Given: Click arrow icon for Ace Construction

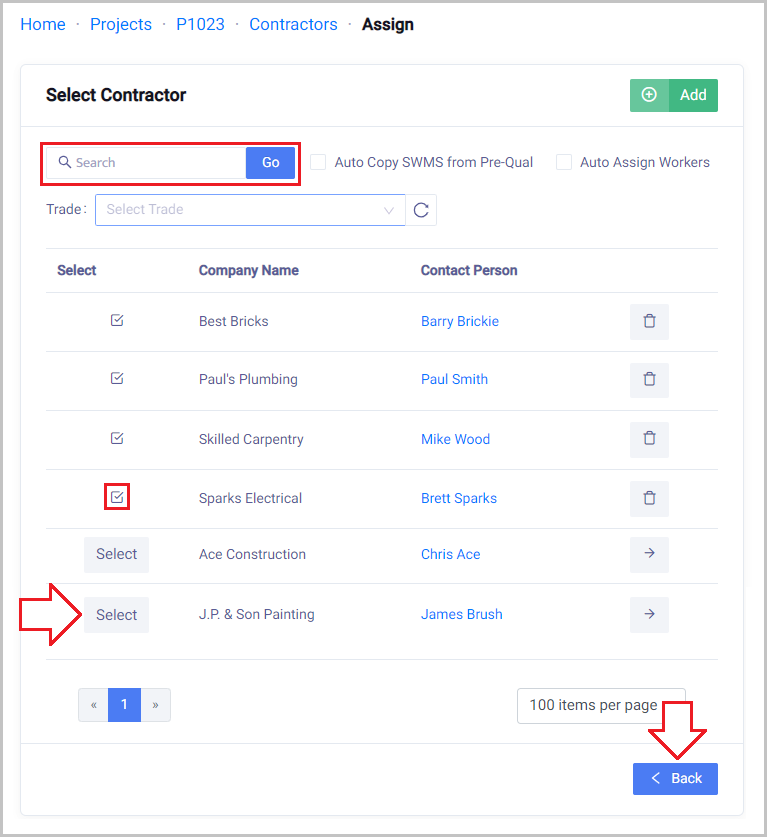Looking at the screenshot, I should click(x=649, y=554).
